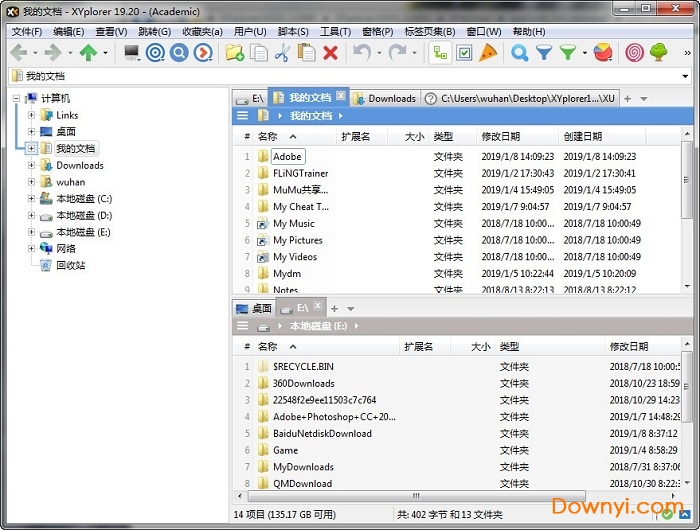Select the FLiNGTrainer folder

[300, 173]
